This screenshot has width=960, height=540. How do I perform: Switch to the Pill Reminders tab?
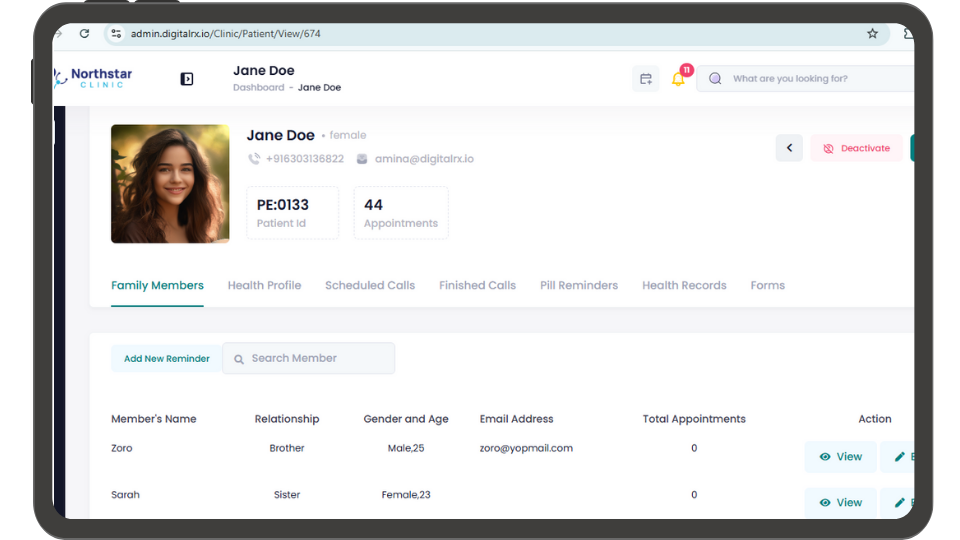tap(579, 285)
